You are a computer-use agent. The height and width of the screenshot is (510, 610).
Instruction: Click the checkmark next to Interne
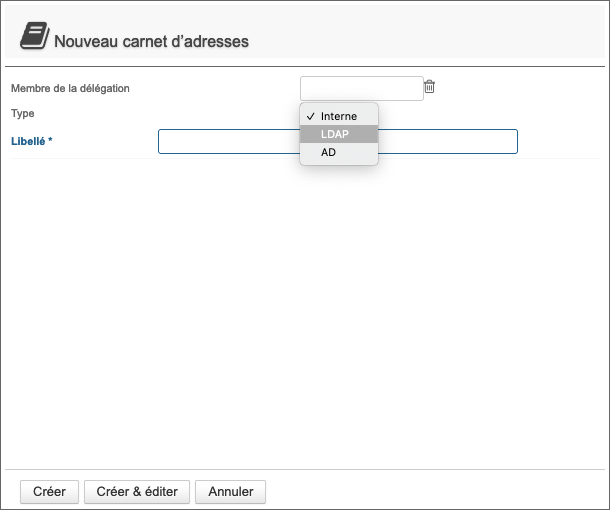click(310, 116)
